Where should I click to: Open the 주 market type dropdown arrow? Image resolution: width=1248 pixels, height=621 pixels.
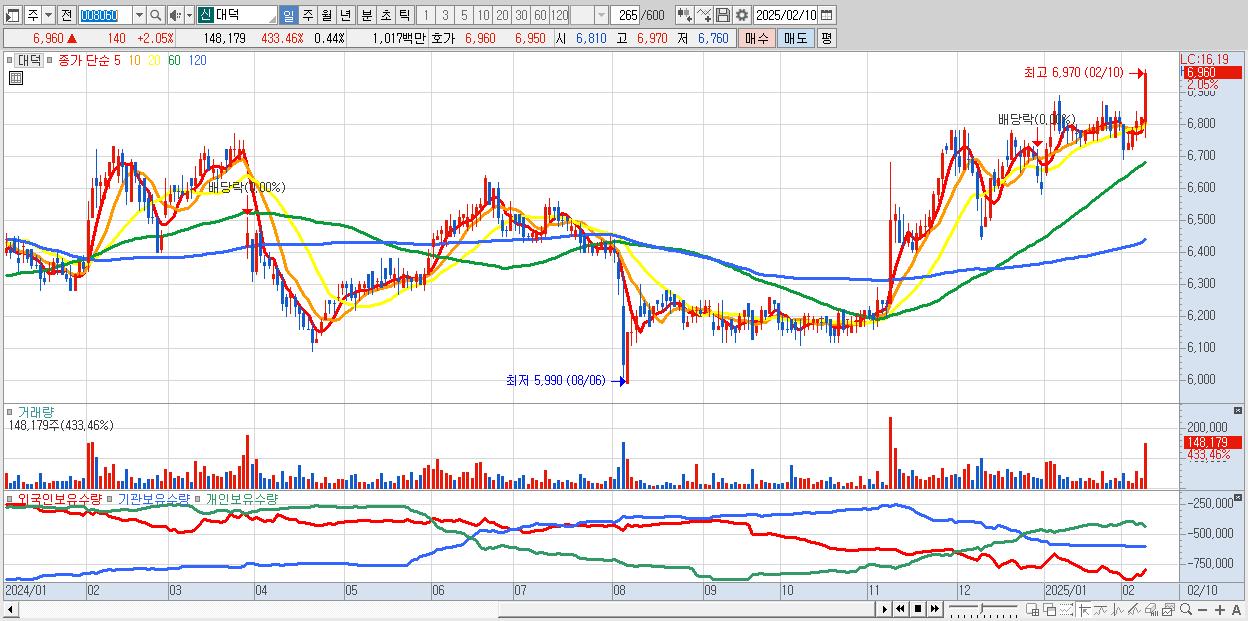click(x=48, y=16)
